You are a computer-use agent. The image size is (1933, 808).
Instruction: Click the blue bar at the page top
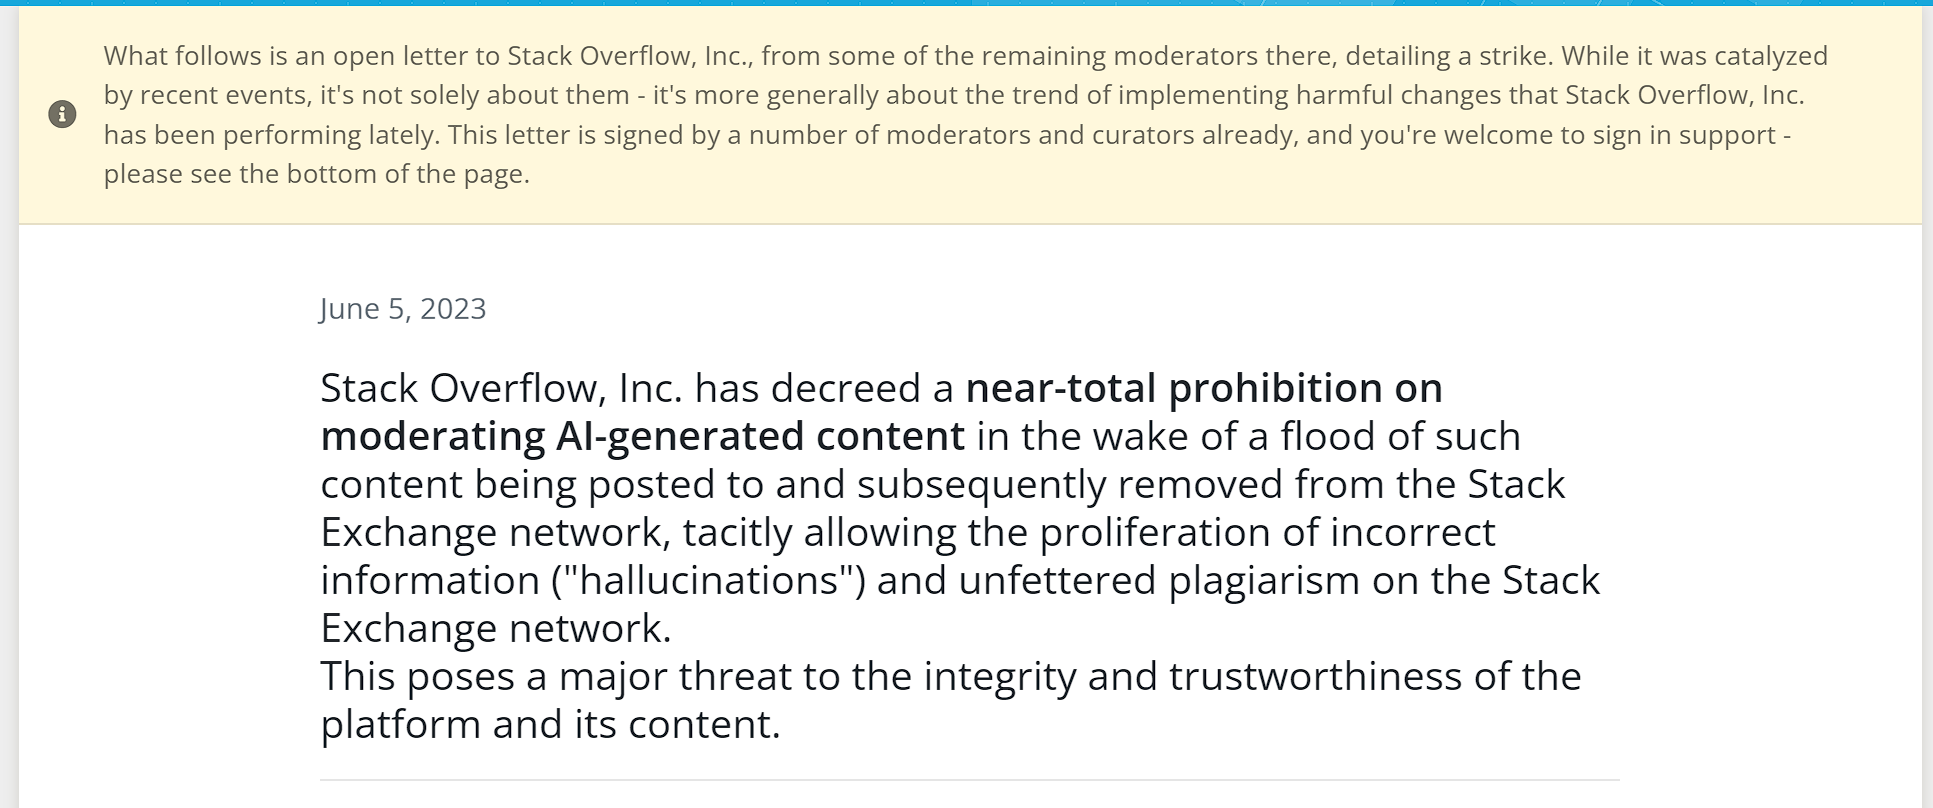coord(966,3)
